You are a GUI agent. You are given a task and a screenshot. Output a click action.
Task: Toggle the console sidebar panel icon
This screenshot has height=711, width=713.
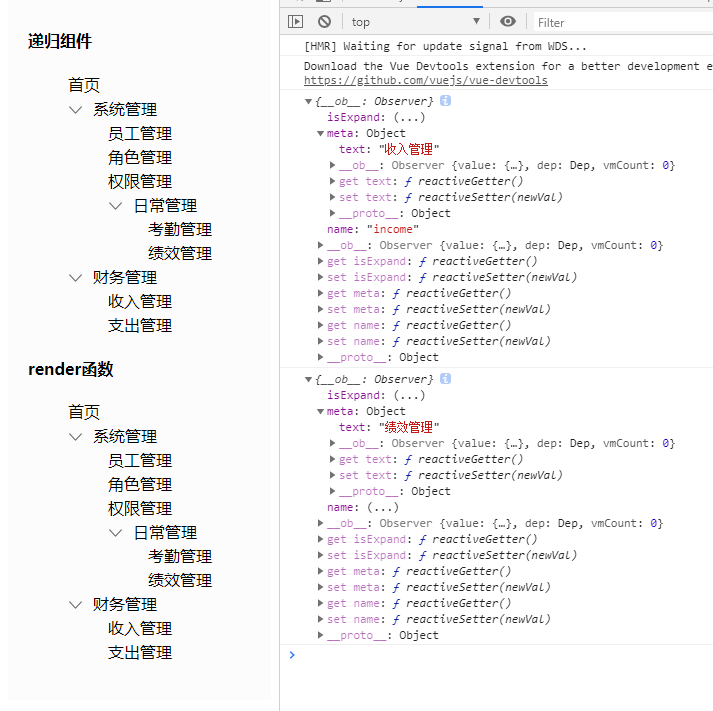[295, 21]
